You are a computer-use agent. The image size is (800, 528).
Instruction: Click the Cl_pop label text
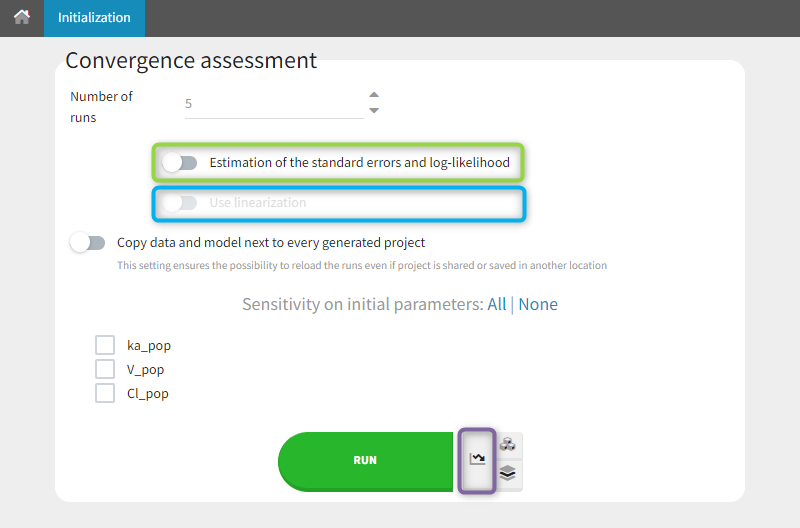point(148,394)
